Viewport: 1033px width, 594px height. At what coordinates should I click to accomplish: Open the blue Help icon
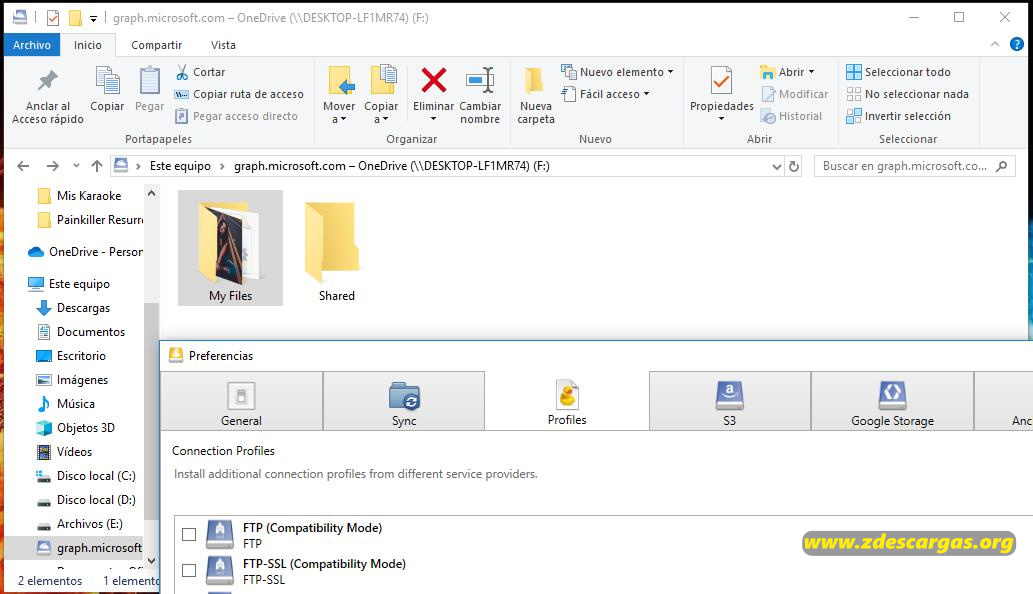1017,44
